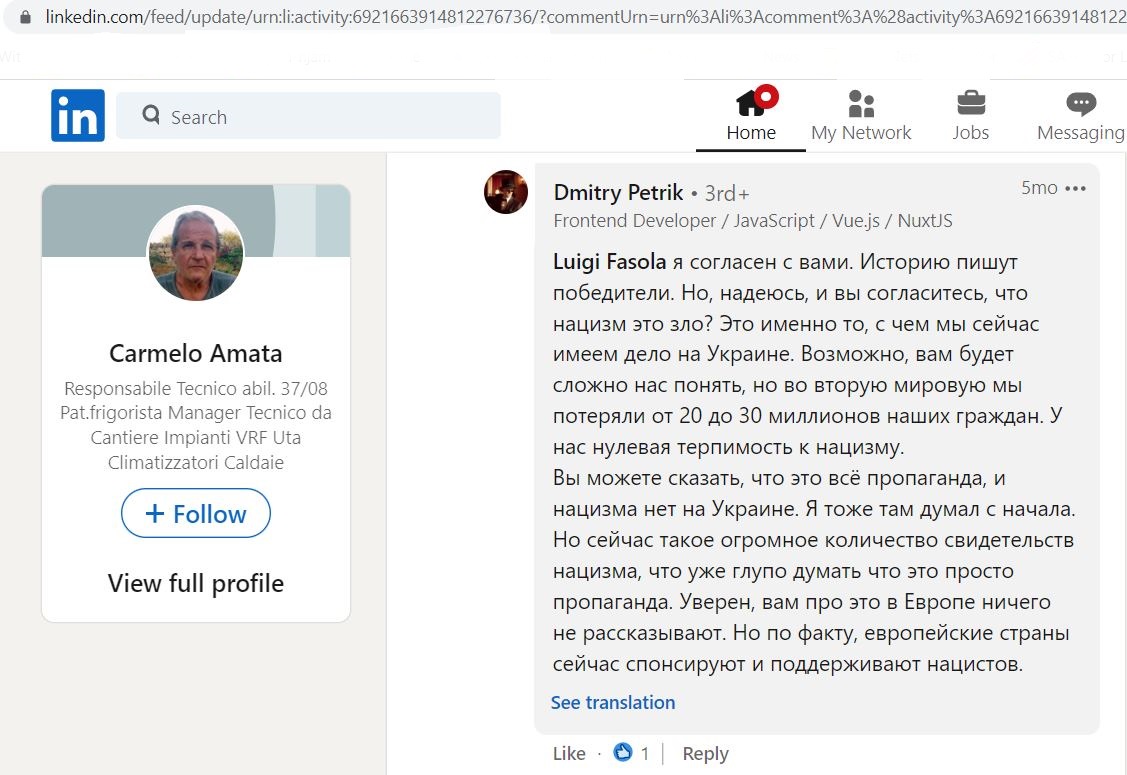The image size is (1127, 775).
Task: Click the search magnifier icon
Action: 151,114
